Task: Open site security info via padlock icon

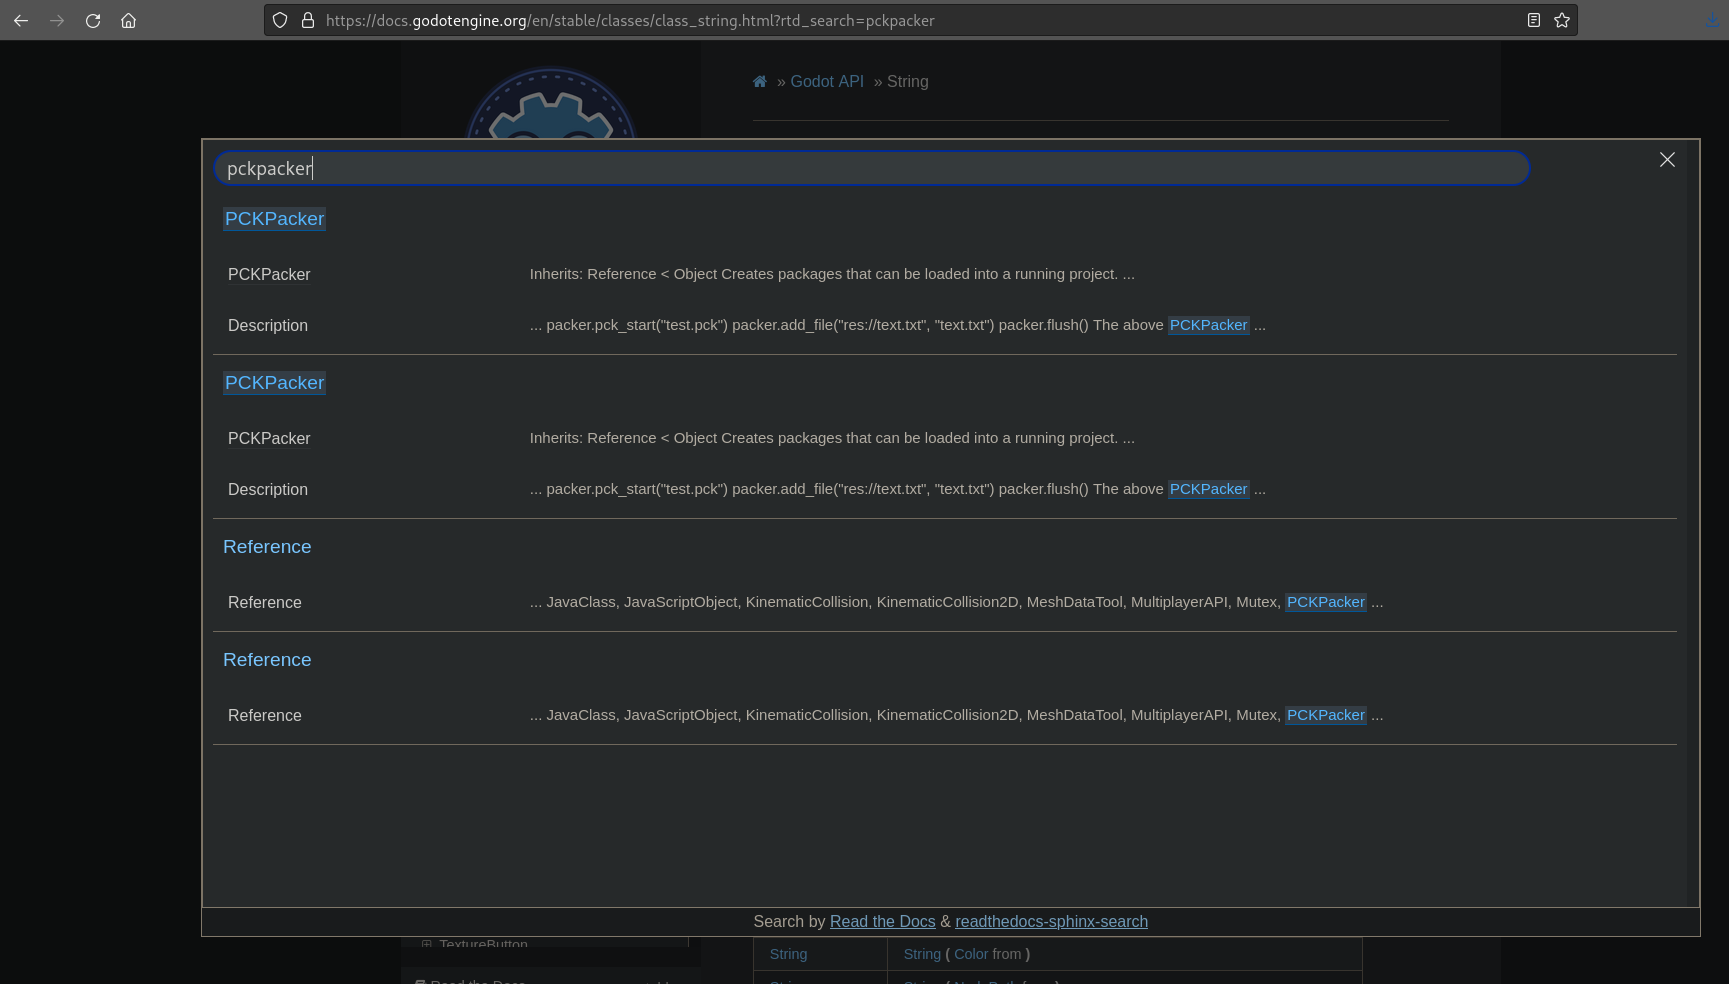Action: coord(307,20)
